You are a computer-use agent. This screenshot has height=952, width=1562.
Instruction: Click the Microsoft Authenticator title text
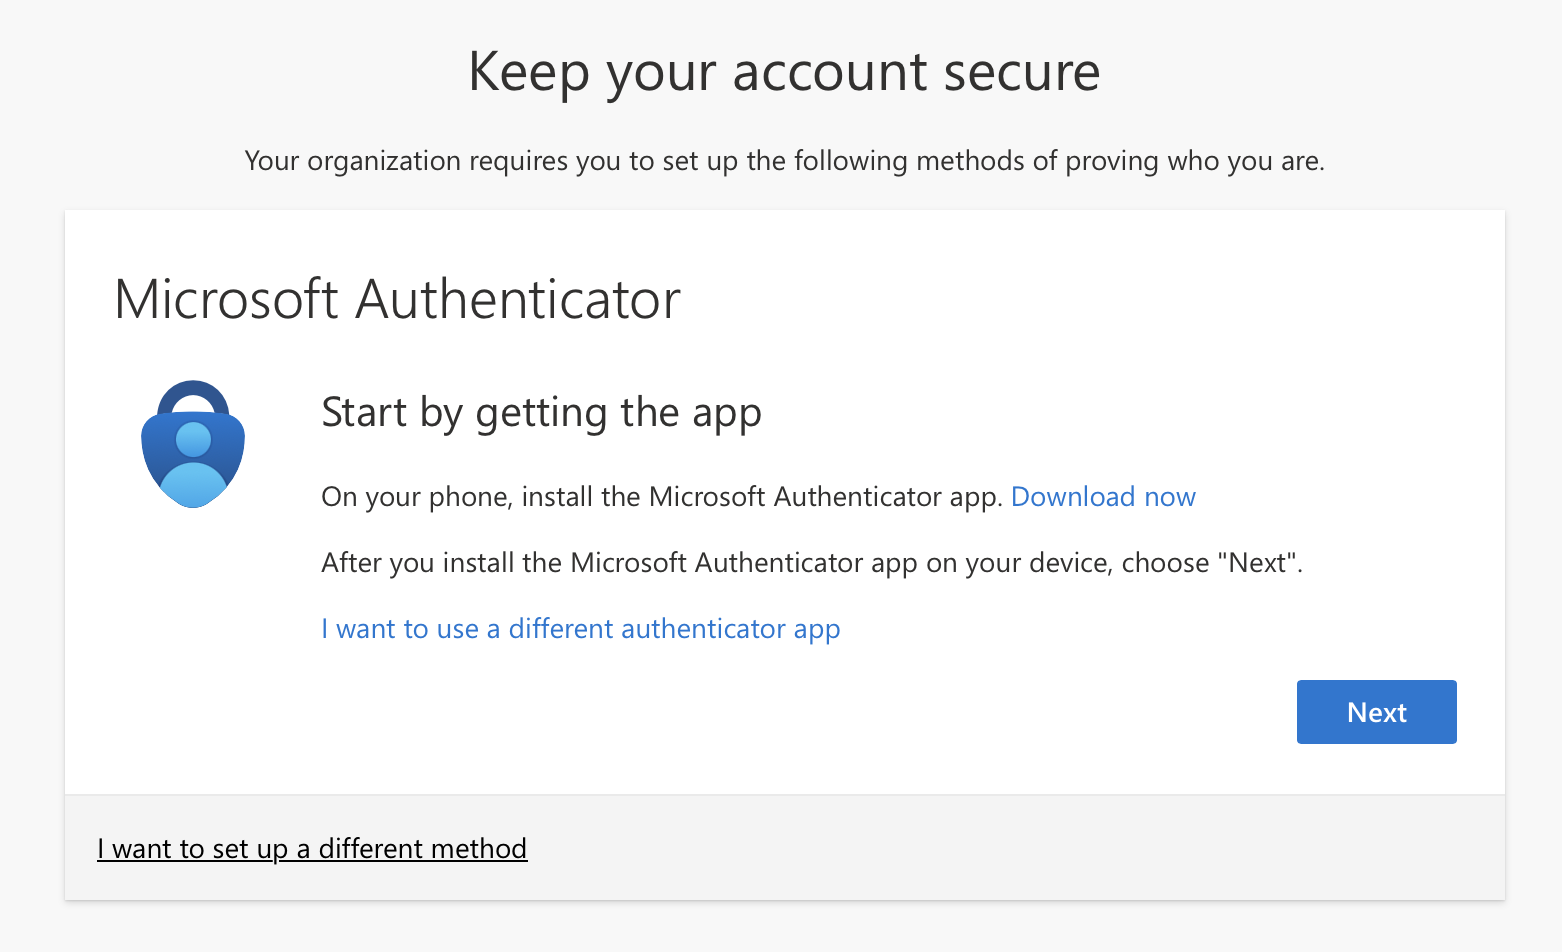(398, 299)
